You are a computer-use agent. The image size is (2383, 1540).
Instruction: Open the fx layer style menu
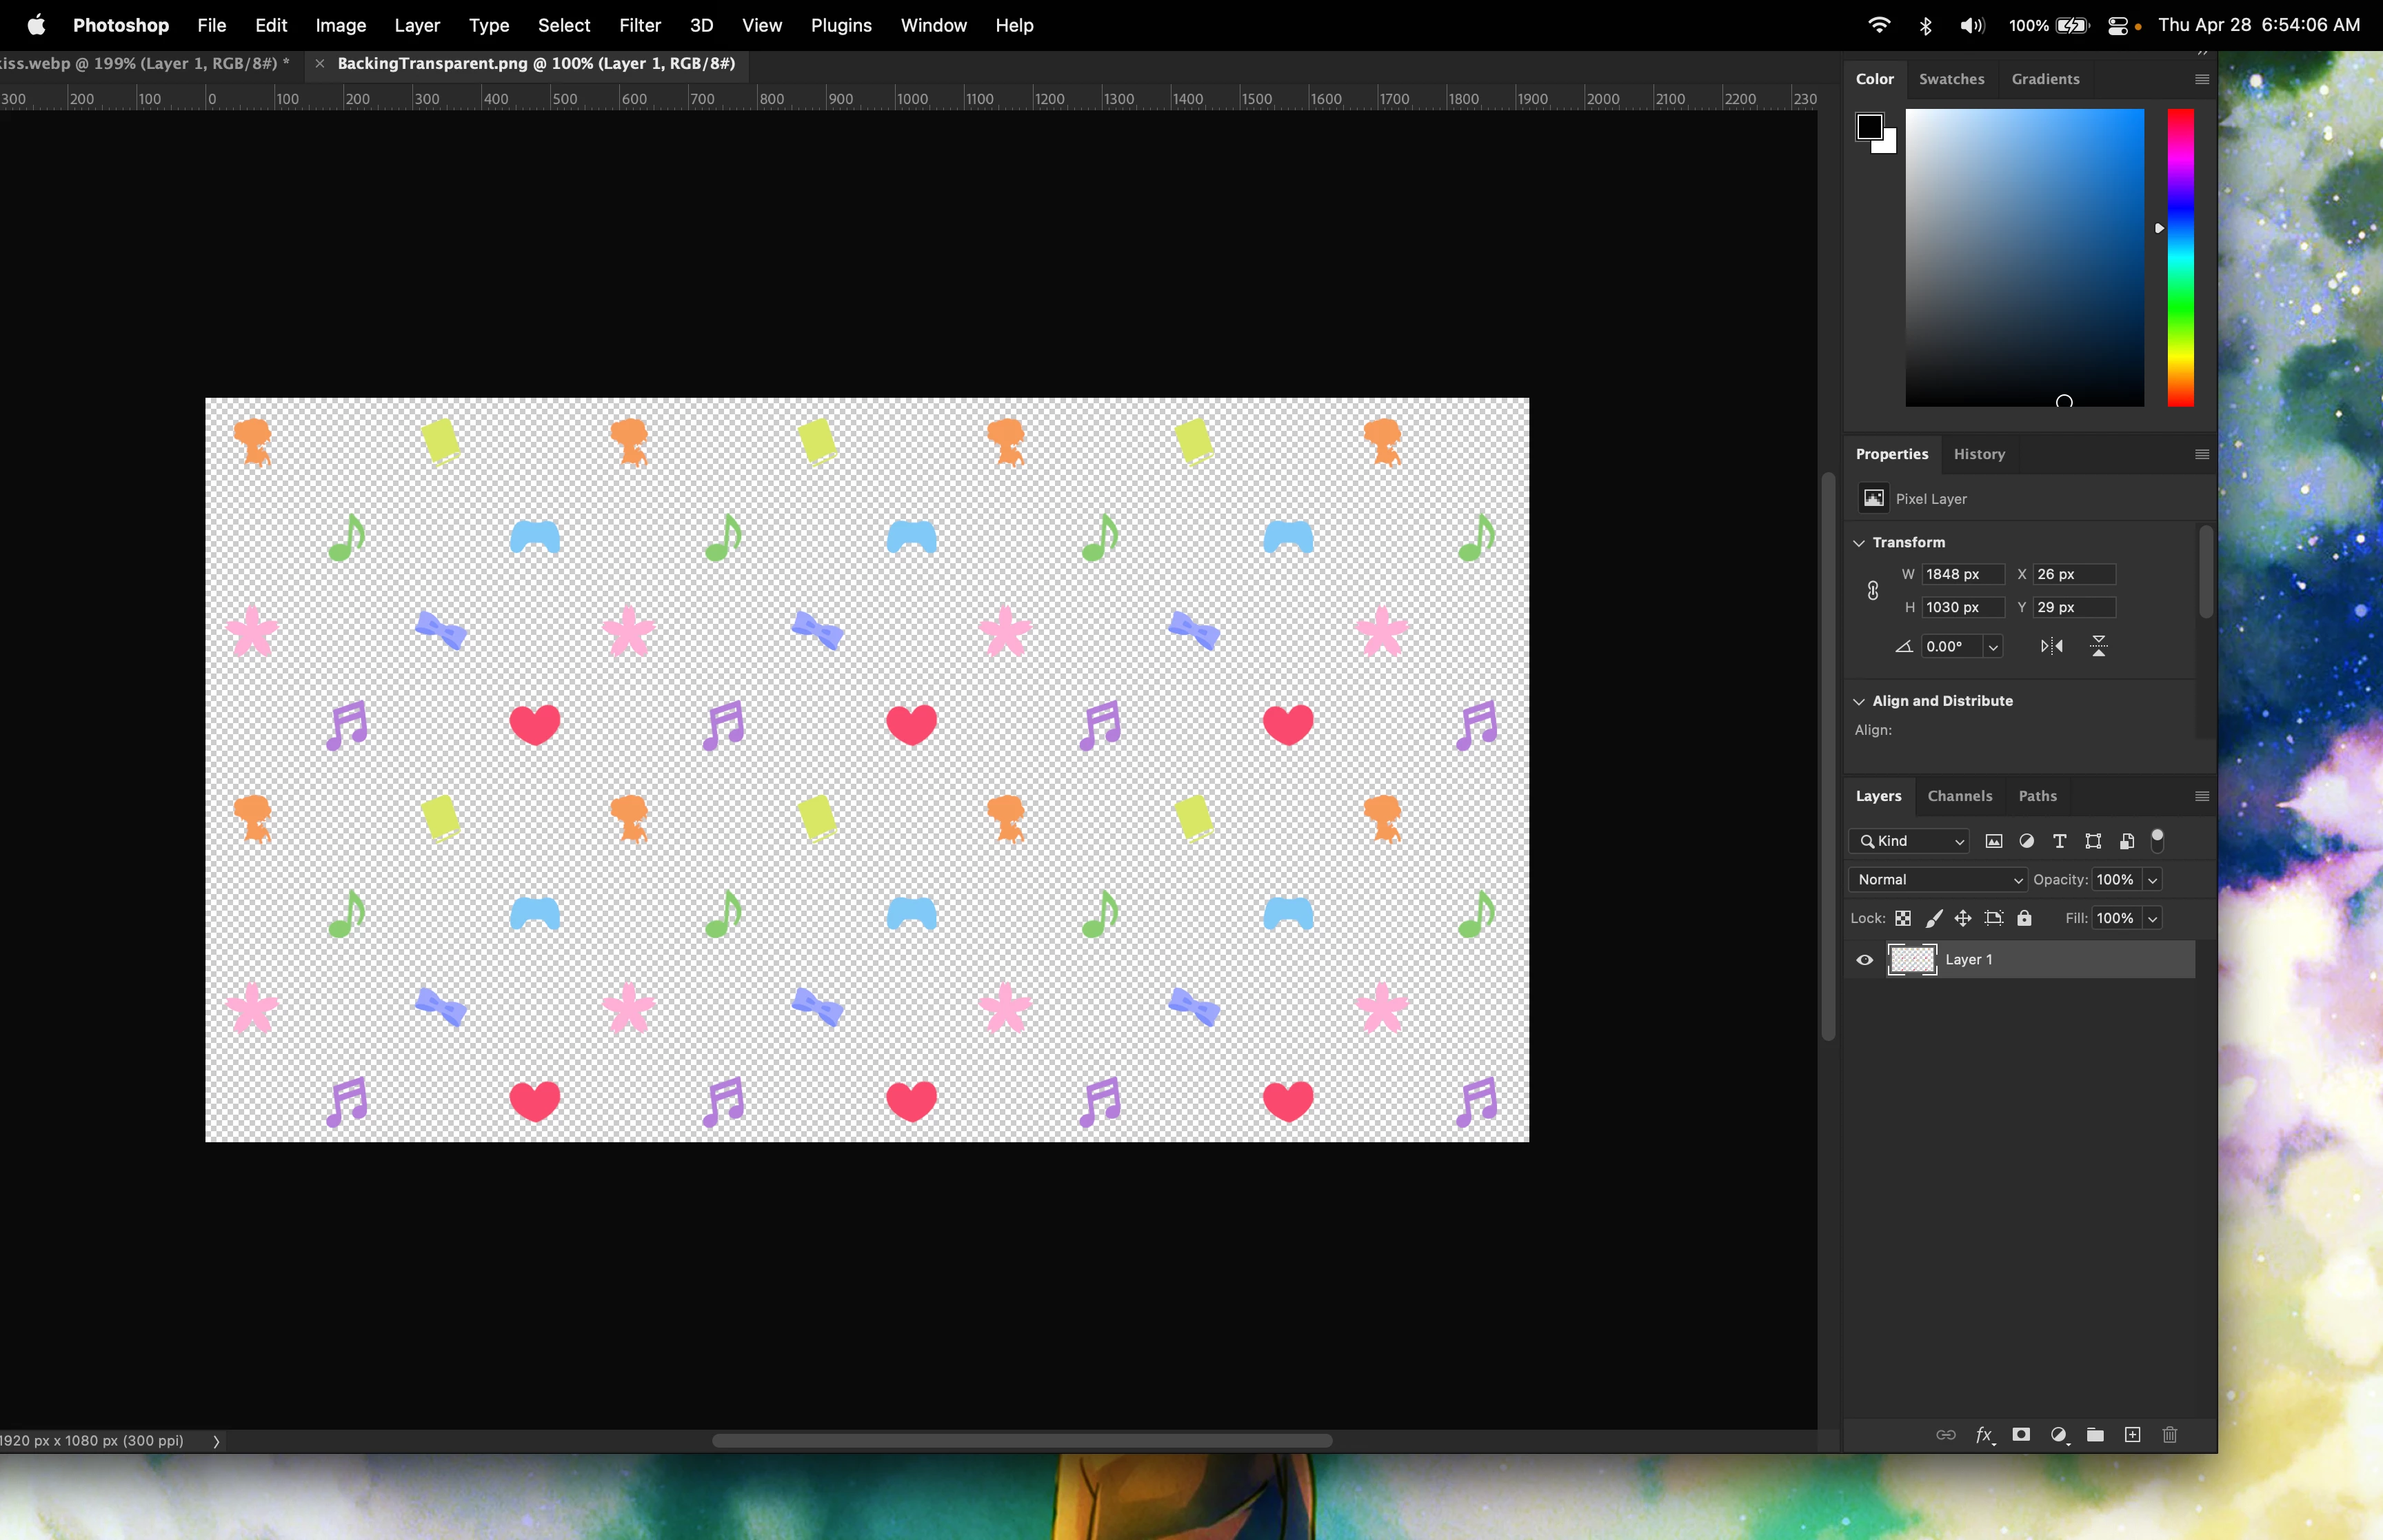click(x=1985, y=1435)
